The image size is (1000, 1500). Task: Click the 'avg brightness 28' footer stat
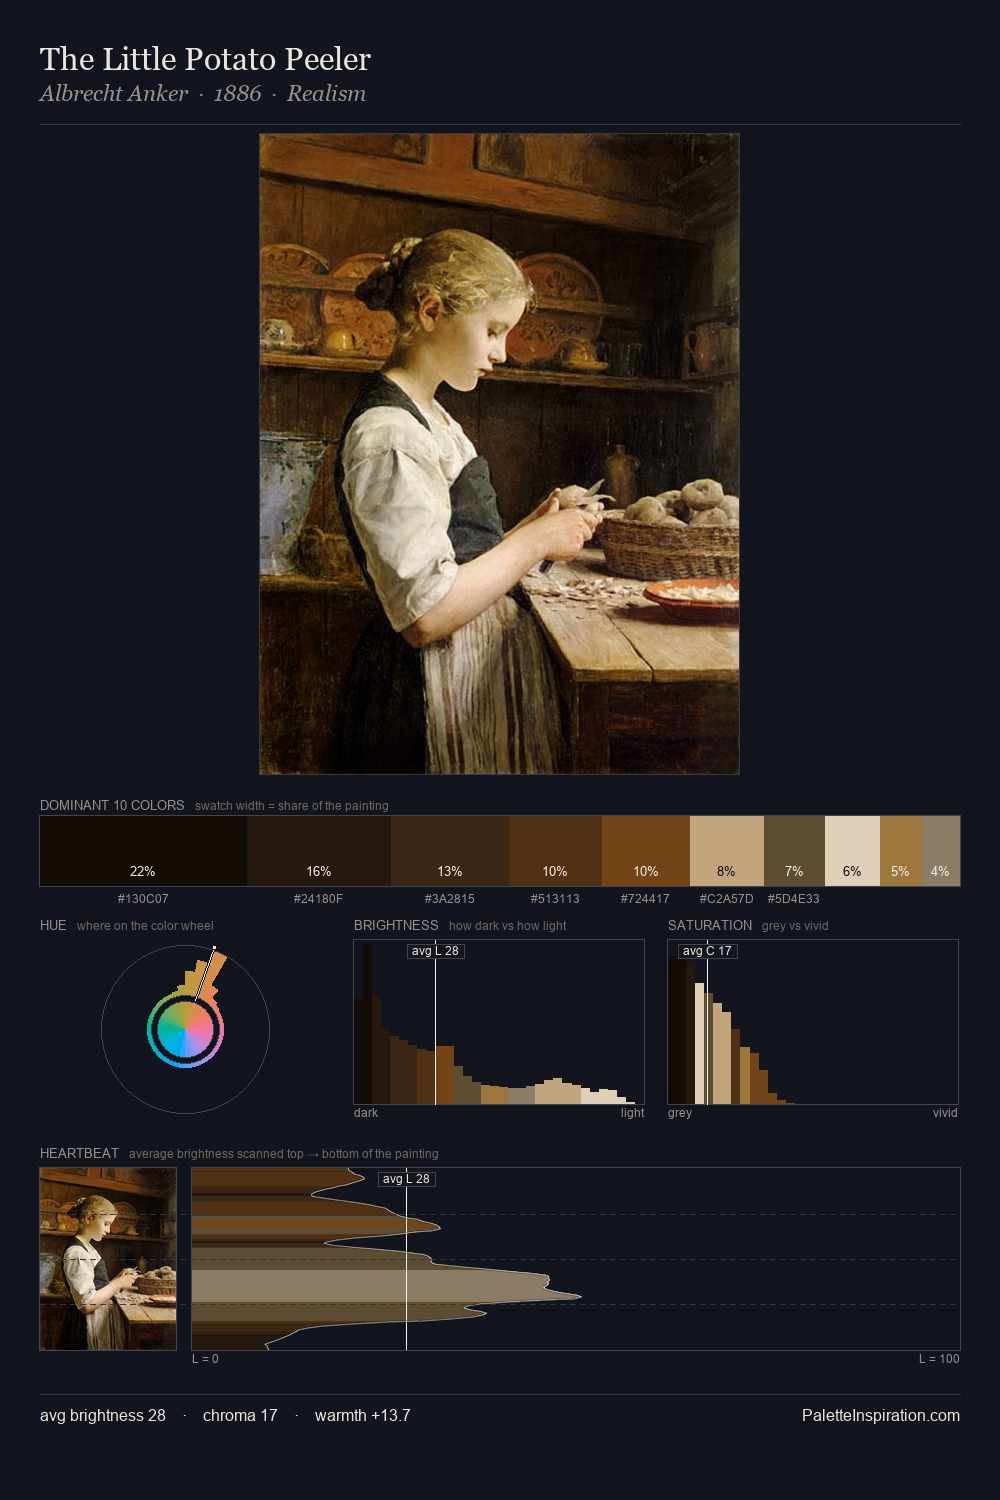coord(103,1415)
